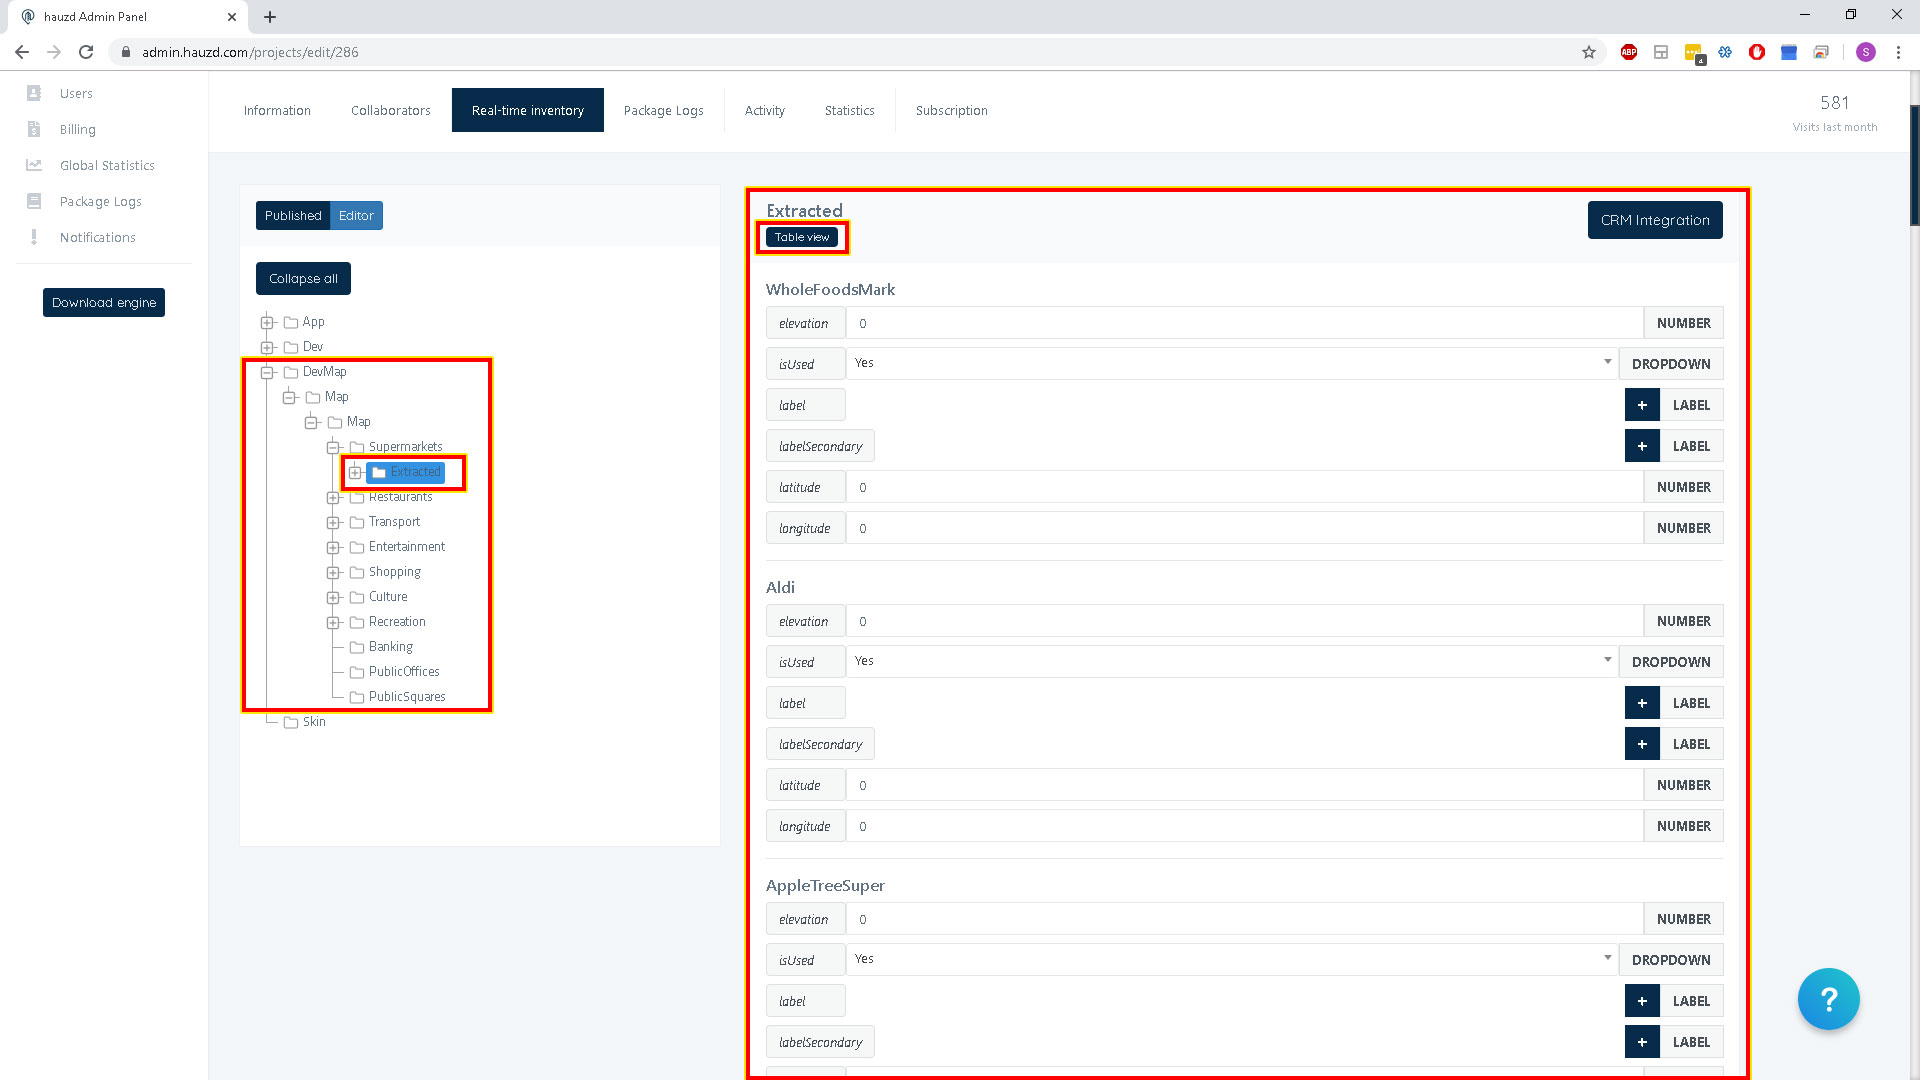1920x1080 pixels.
Task: Switch to Published view toggle
Action: [x=293, y=216]
